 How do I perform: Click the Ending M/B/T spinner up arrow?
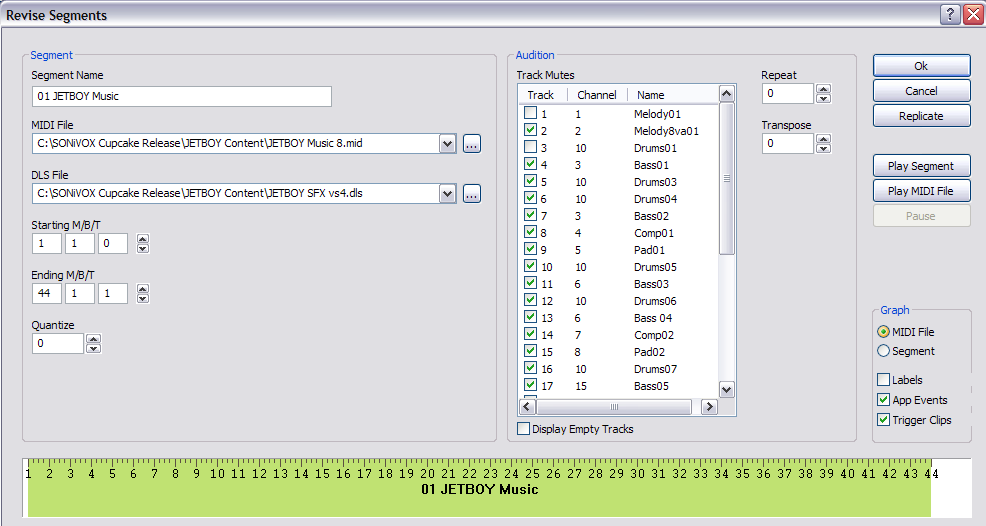pos(143,289)
